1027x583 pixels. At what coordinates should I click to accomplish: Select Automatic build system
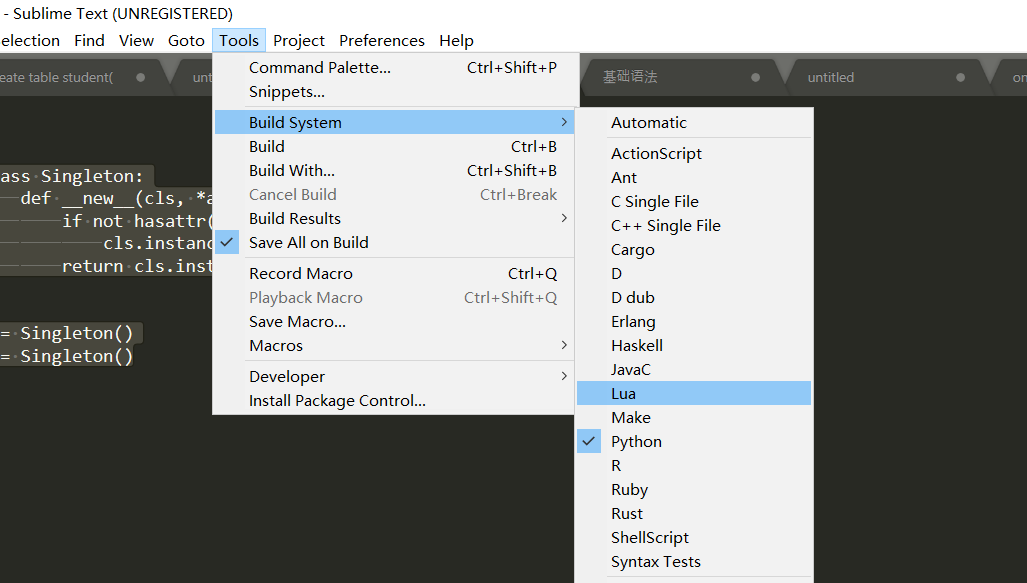694,122
